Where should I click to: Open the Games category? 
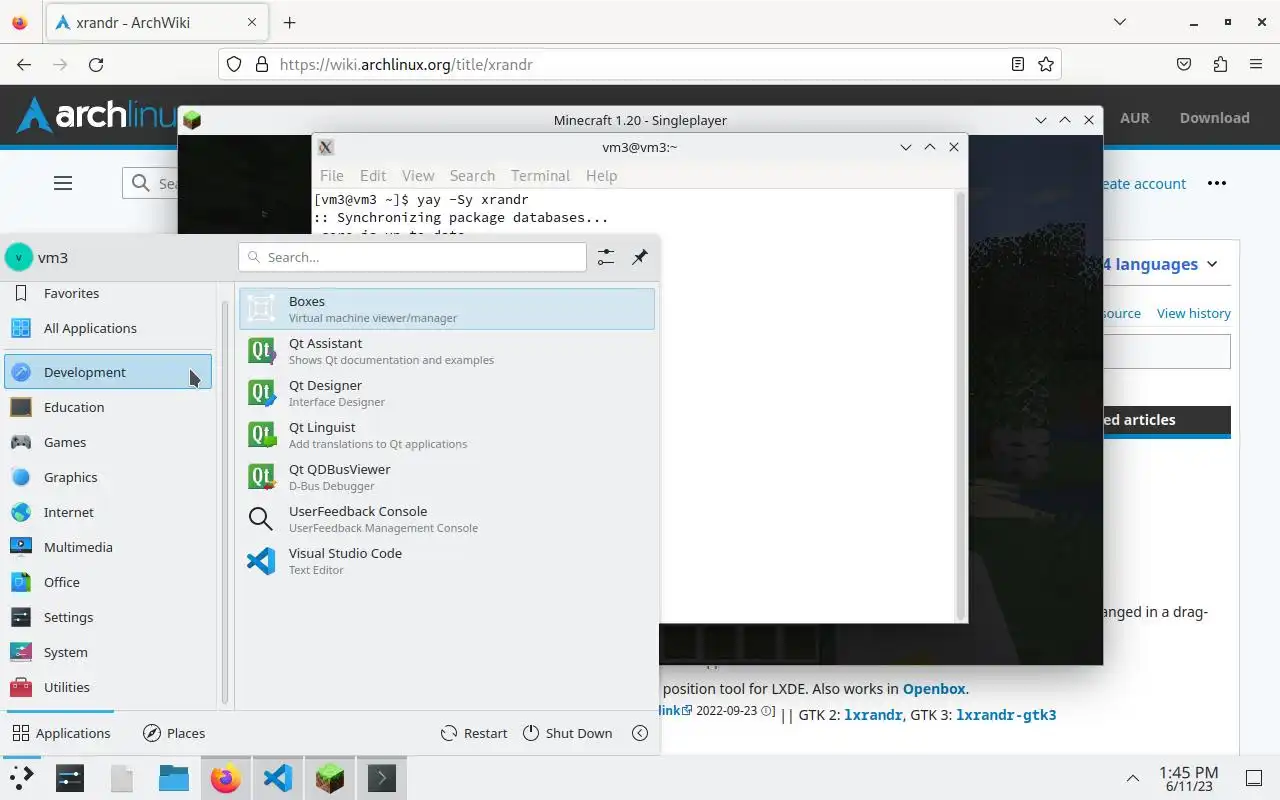[108, 442]
